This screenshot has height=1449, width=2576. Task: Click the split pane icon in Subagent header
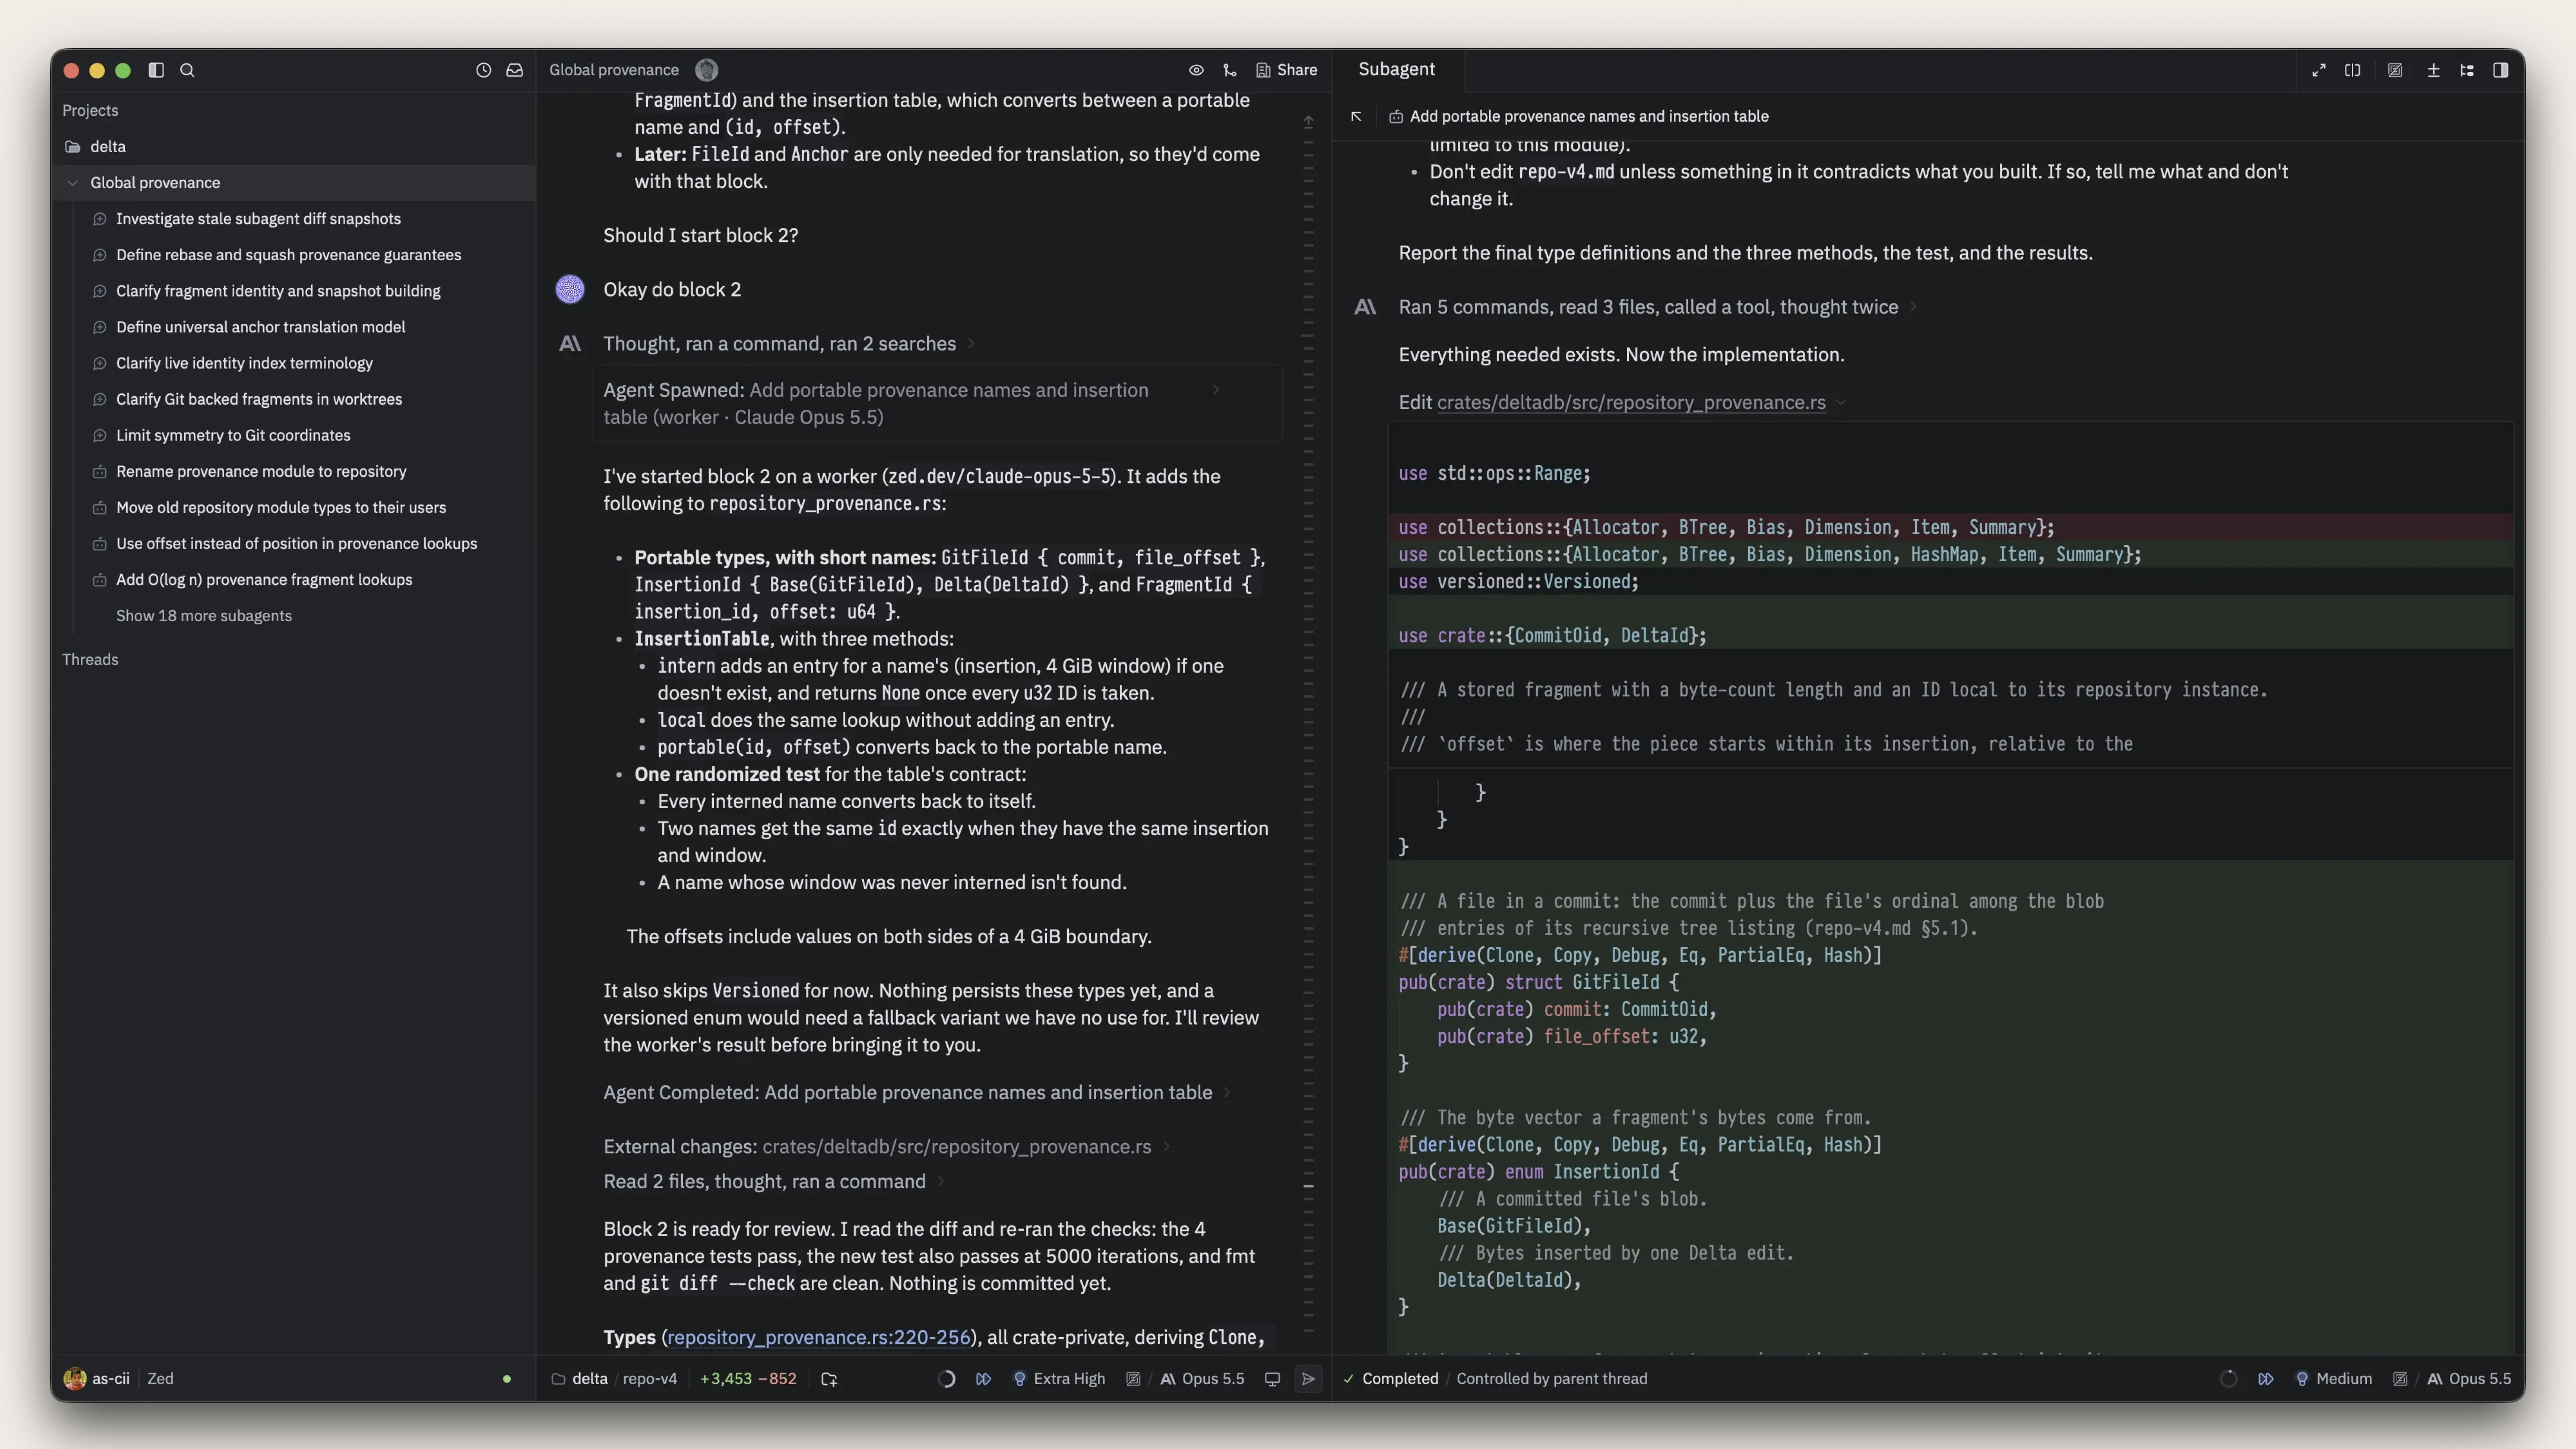pos(2353,70)
